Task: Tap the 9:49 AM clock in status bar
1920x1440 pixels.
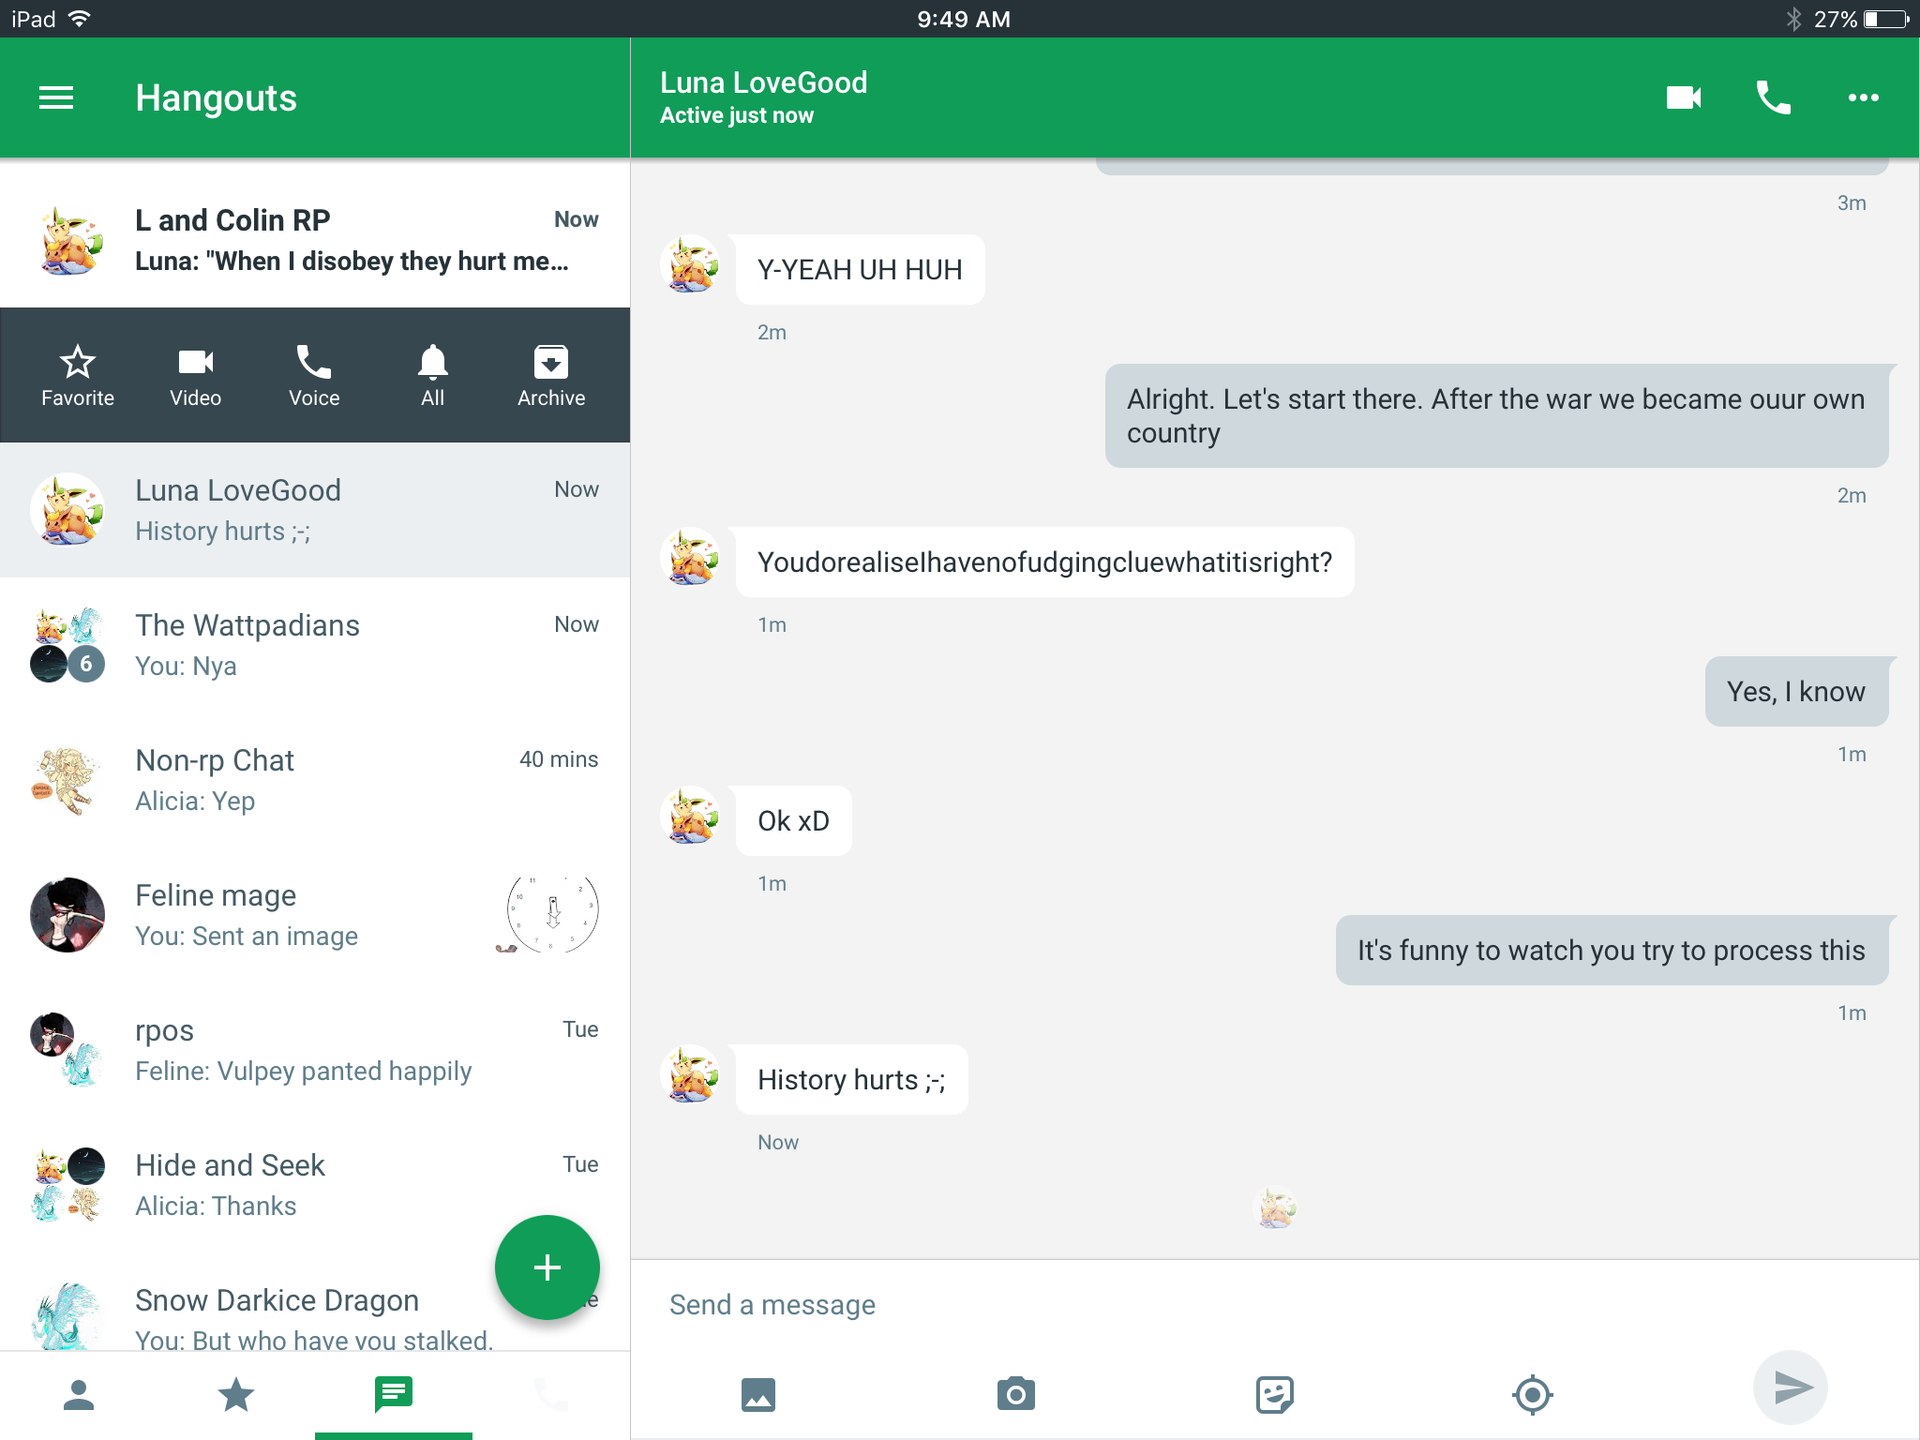Action: [964, 19]
